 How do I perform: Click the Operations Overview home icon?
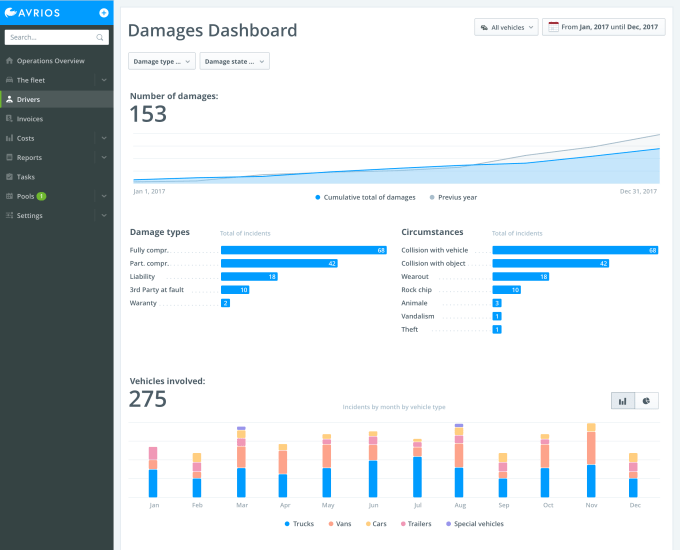coord(9,61)
